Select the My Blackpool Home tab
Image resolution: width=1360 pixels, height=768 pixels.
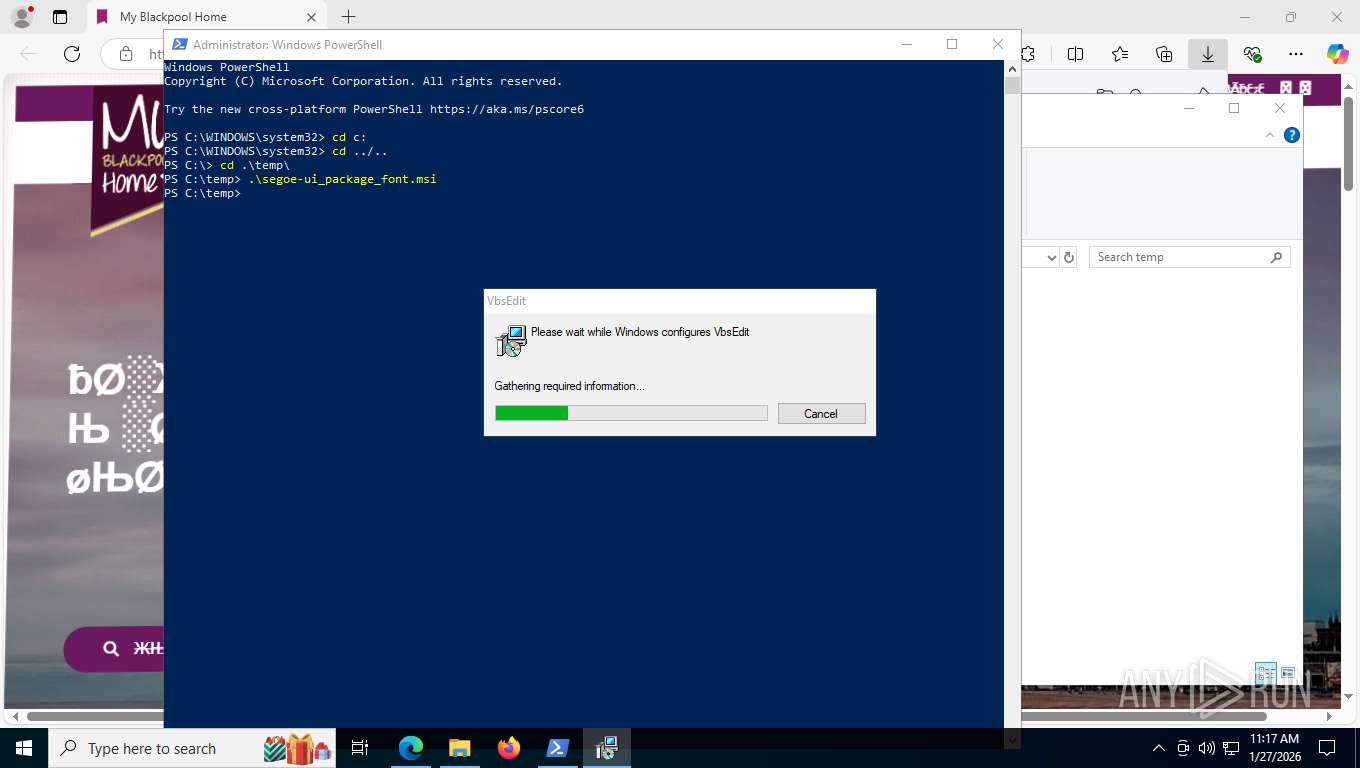coord(205,17)
